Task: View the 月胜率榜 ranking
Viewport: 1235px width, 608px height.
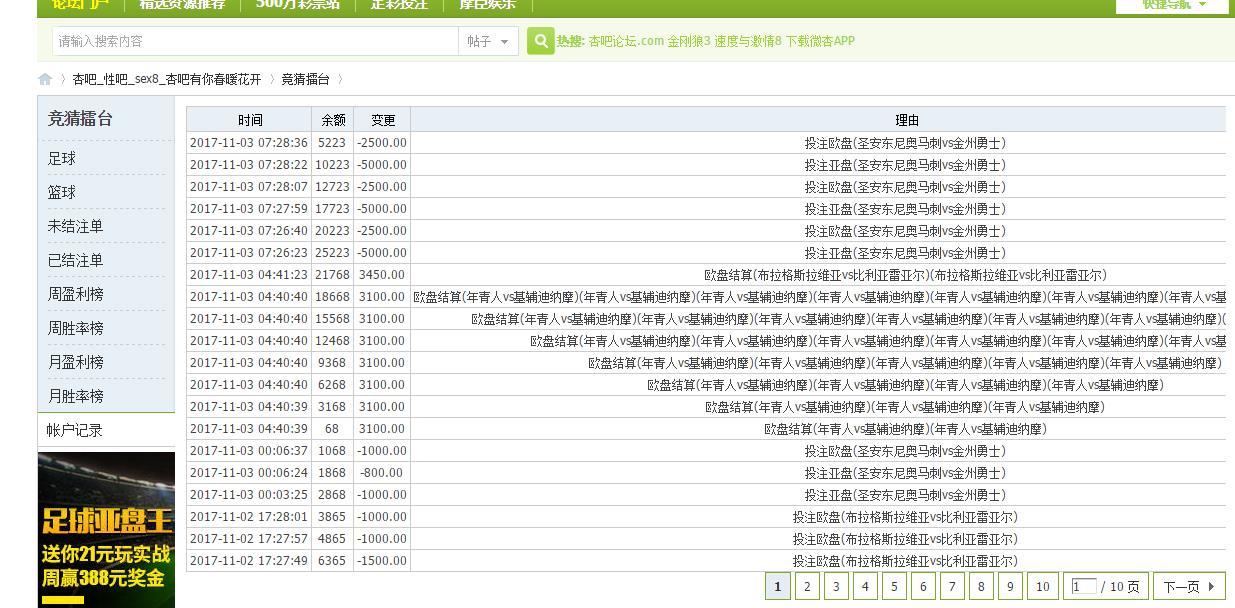Action: [x=75, y=396]
